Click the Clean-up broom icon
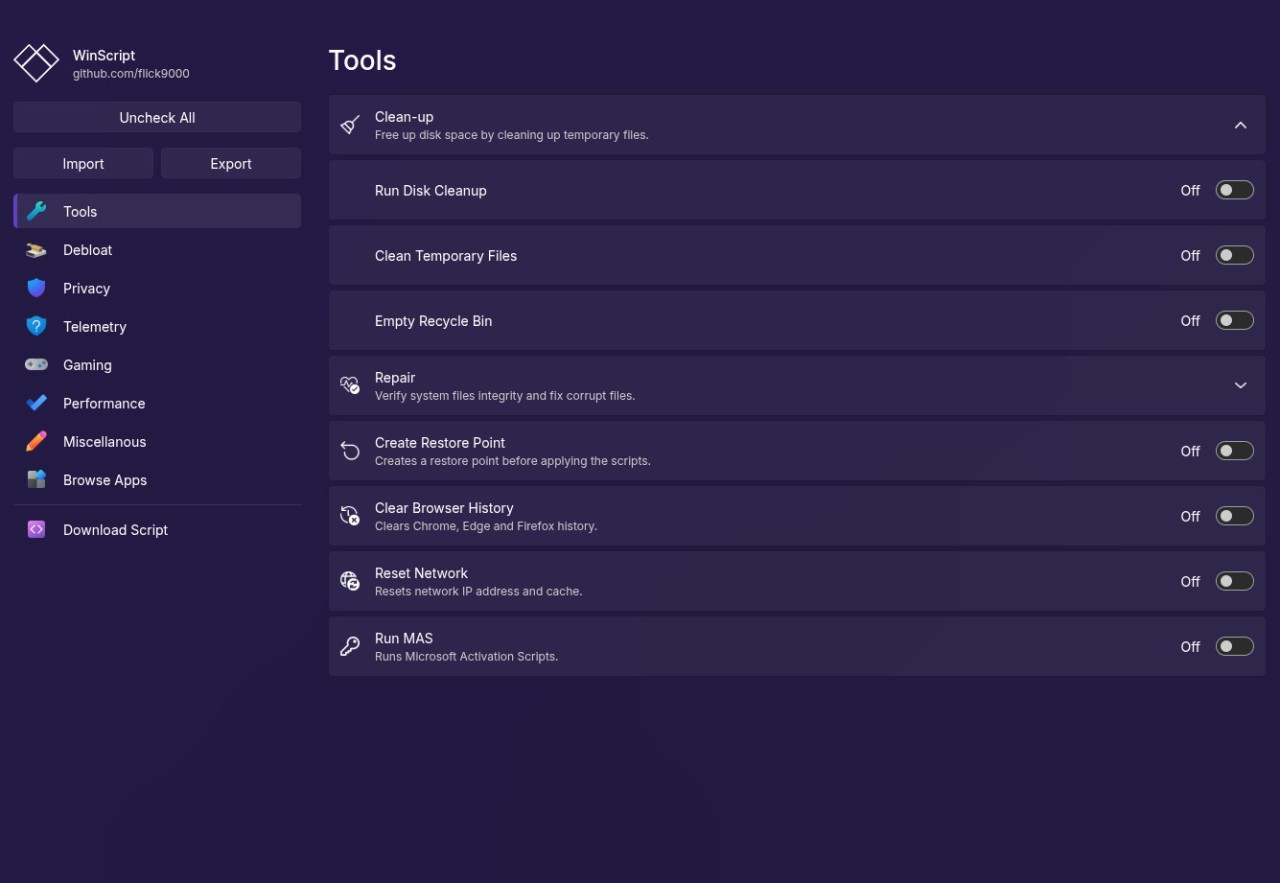Viewport: 1280px width, 883px height. [x=350, y=124]
